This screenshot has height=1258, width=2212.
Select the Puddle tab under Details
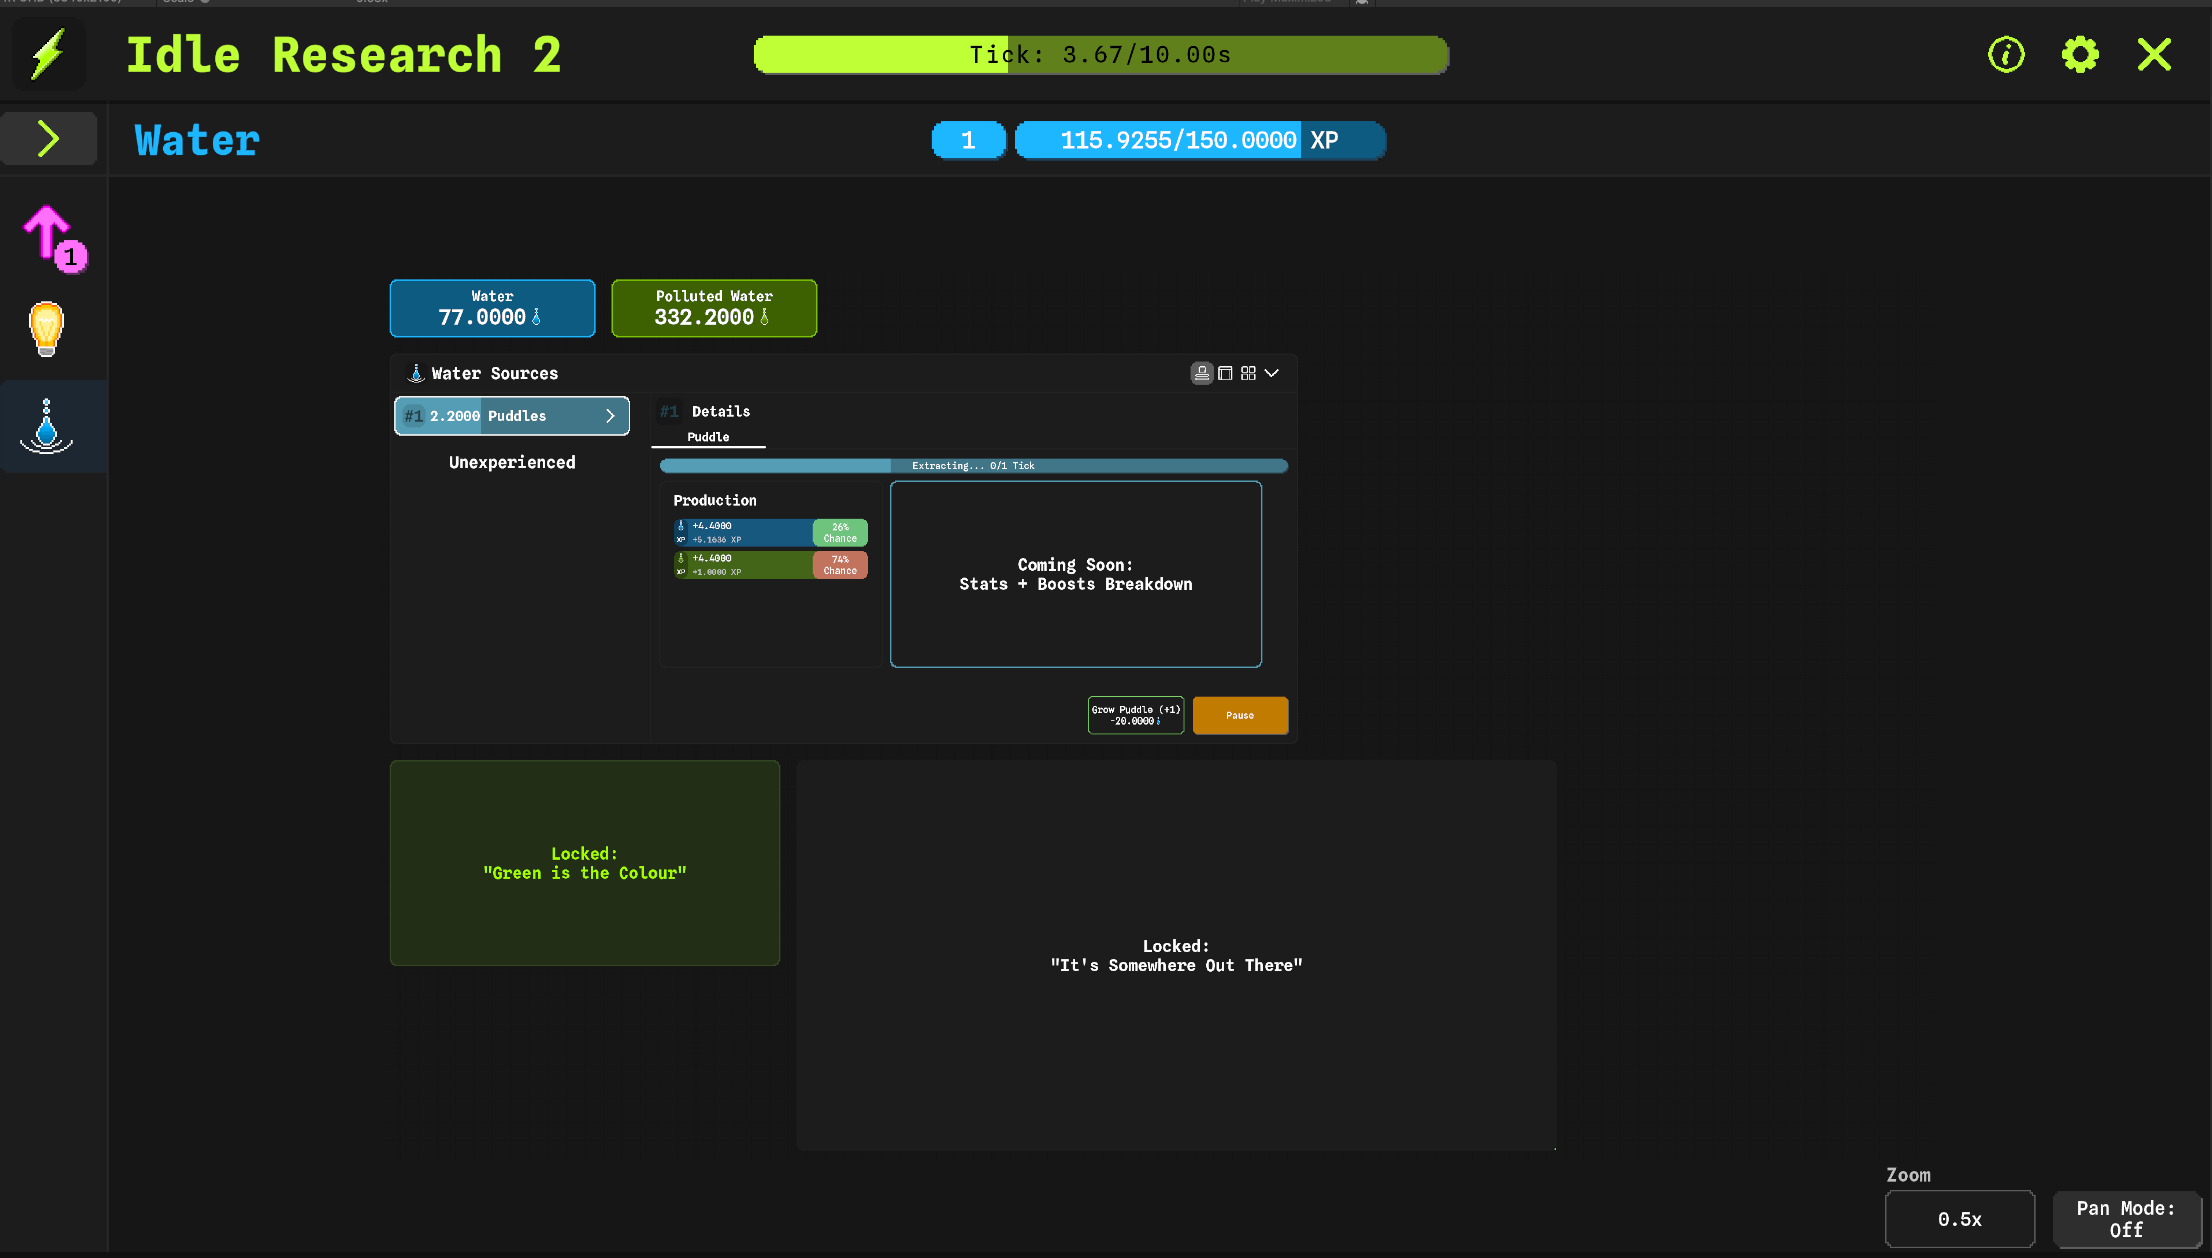click(708, 437)
